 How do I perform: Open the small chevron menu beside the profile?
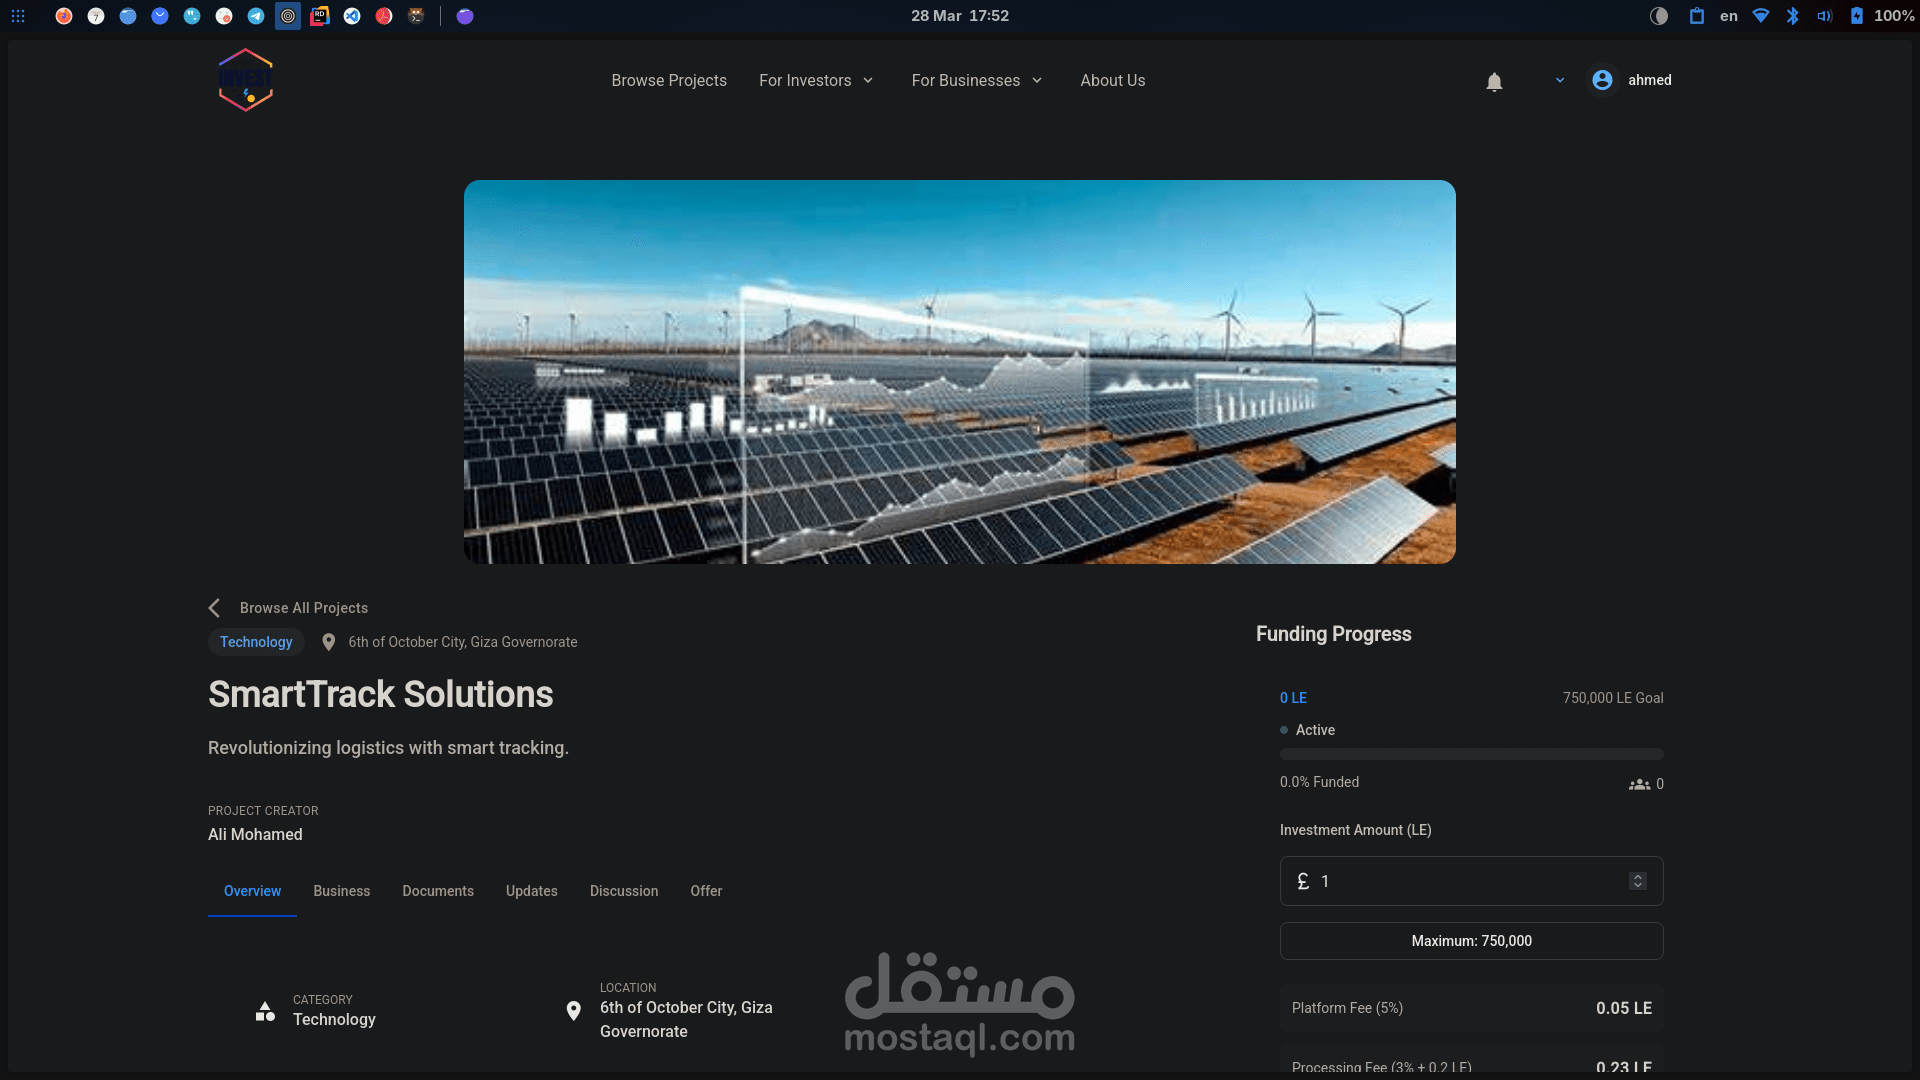tap(1560, 80)
